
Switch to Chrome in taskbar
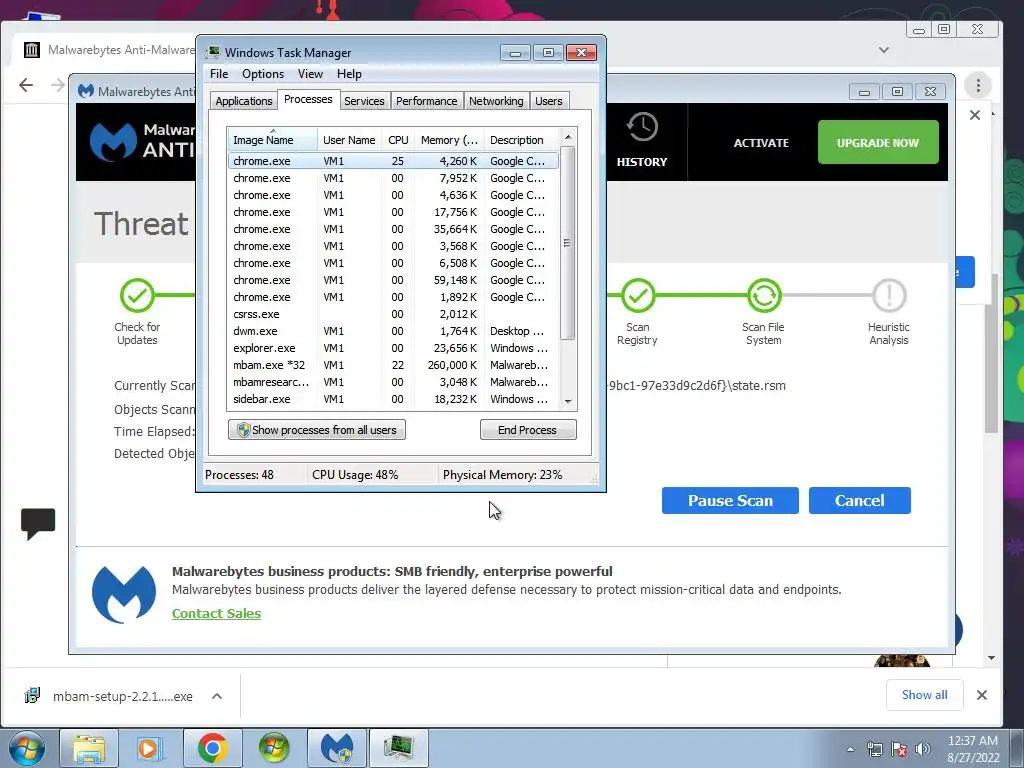point(212,748)
